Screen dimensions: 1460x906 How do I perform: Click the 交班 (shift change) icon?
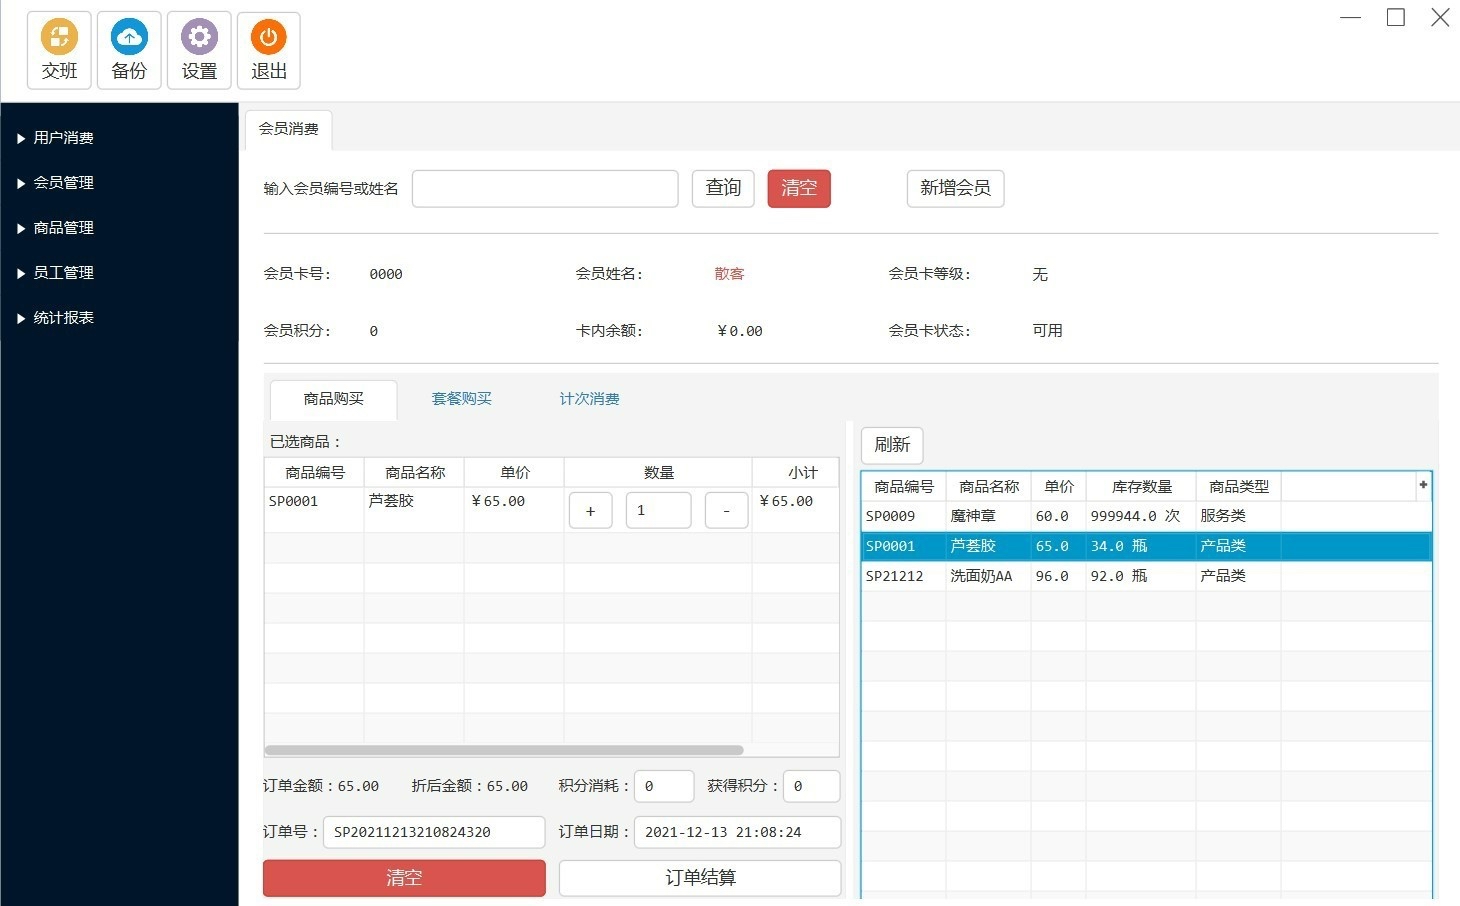click(58, 49)
